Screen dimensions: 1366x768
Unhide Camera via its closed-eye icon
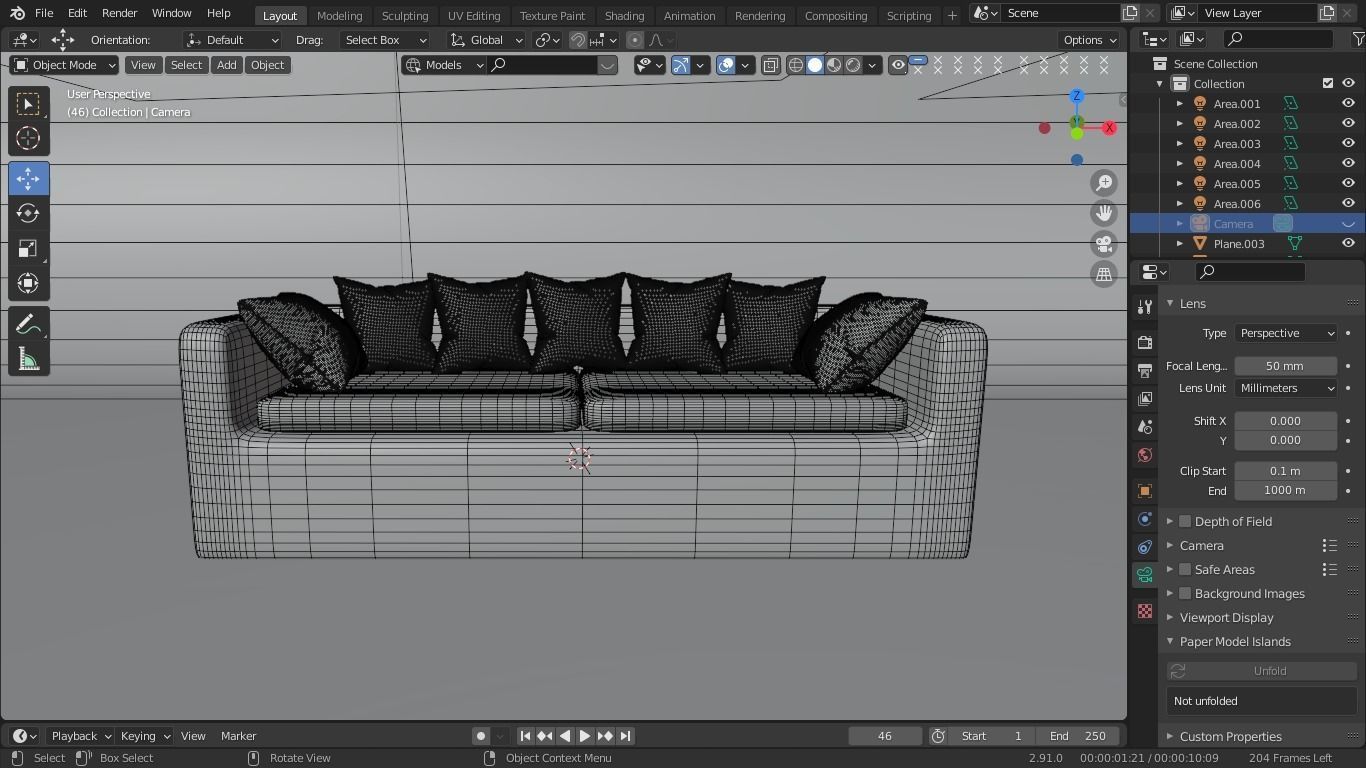pyautogui.click(x=1348, y=223)
